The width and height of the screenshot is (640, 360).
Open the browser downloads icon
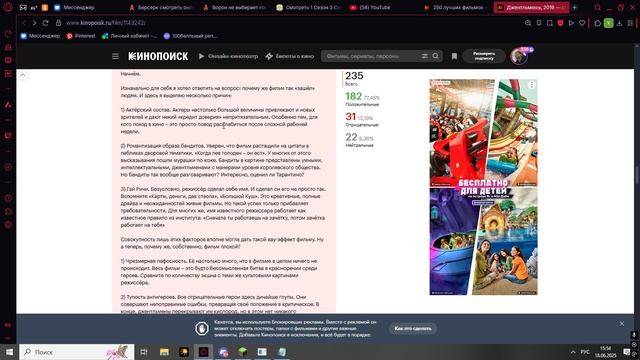pyautogui.click(x=619, y=23)
